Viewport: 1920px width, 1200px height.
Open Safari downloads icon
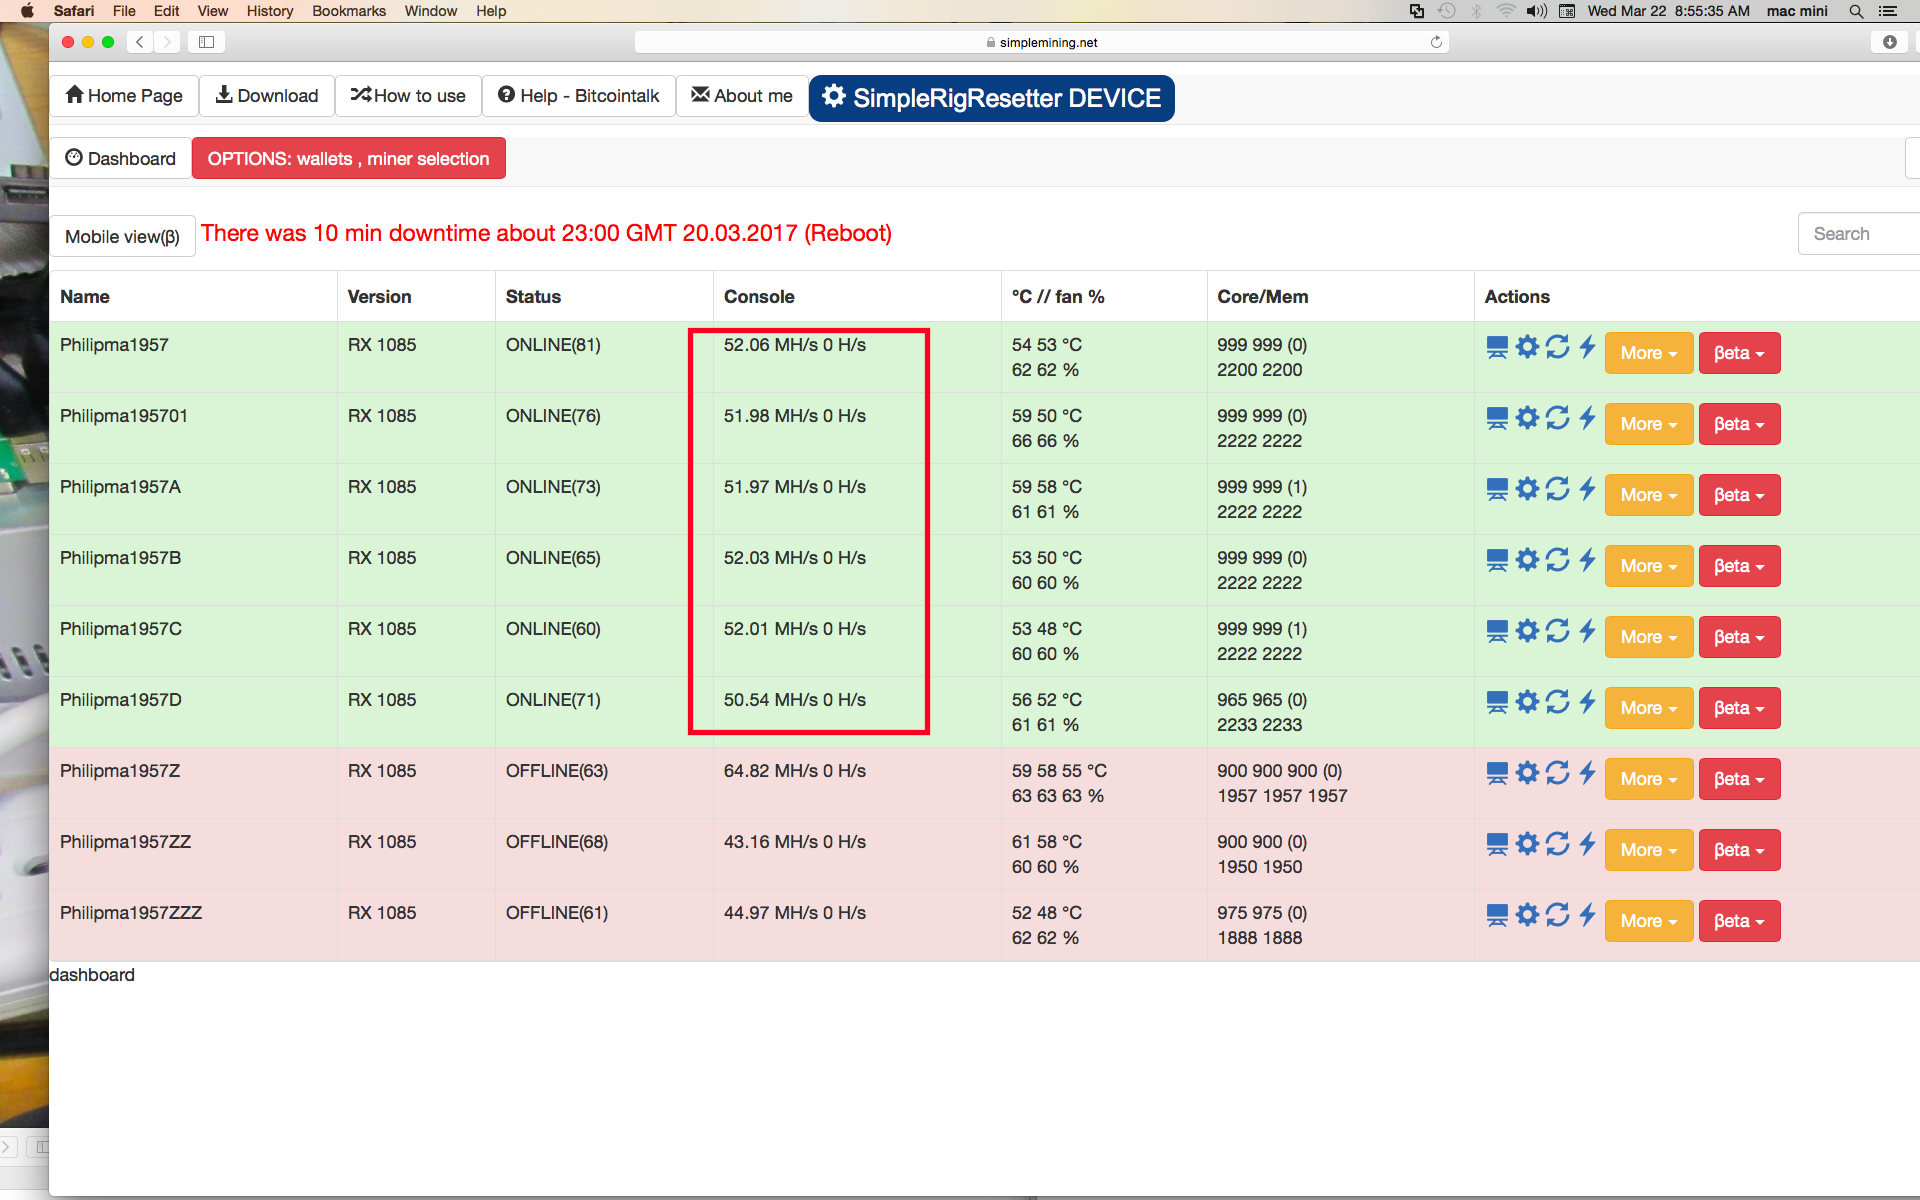pyautogui.click(x=1889, y=42)
